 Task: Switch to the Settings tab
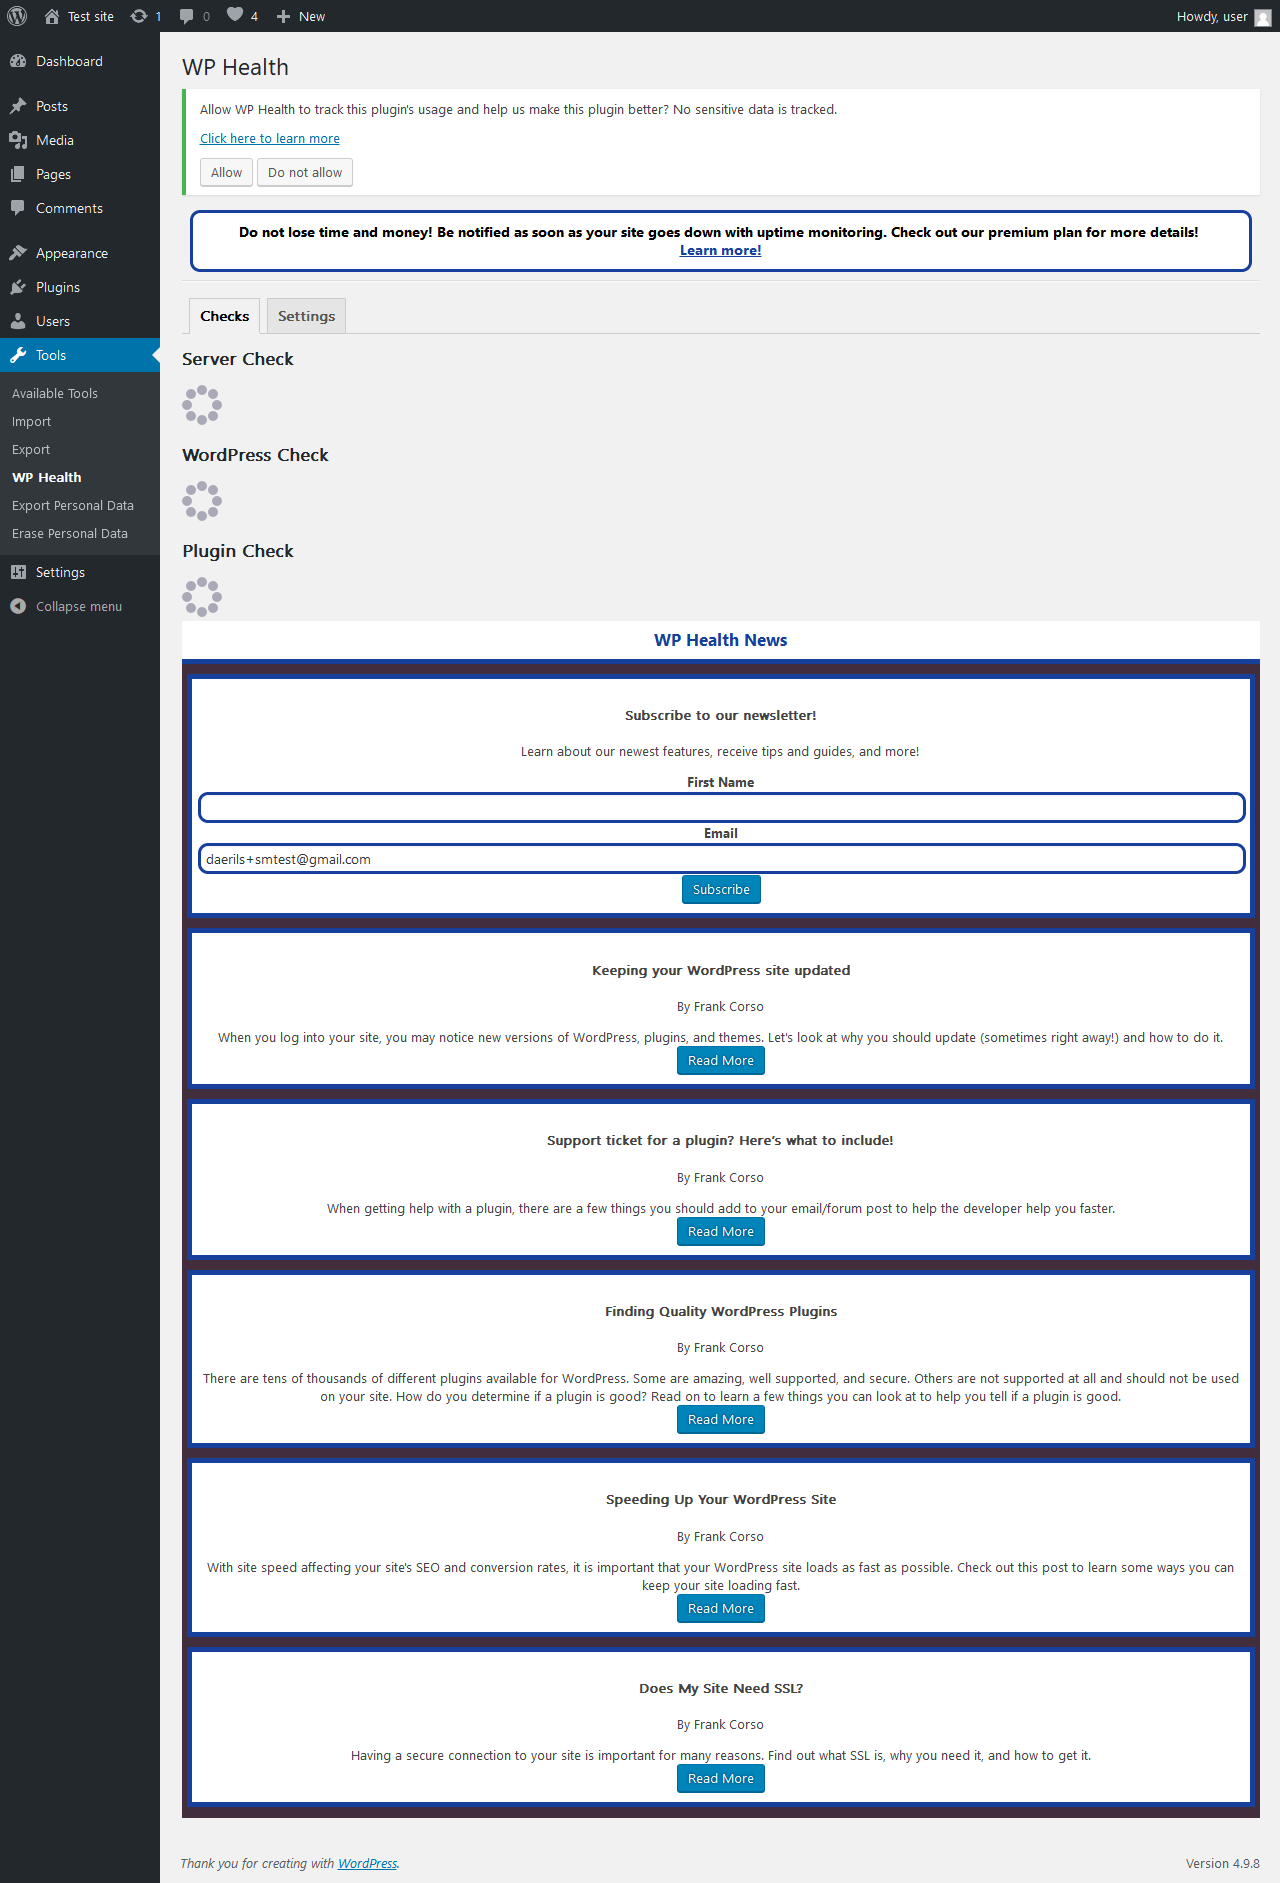(306, 316)
